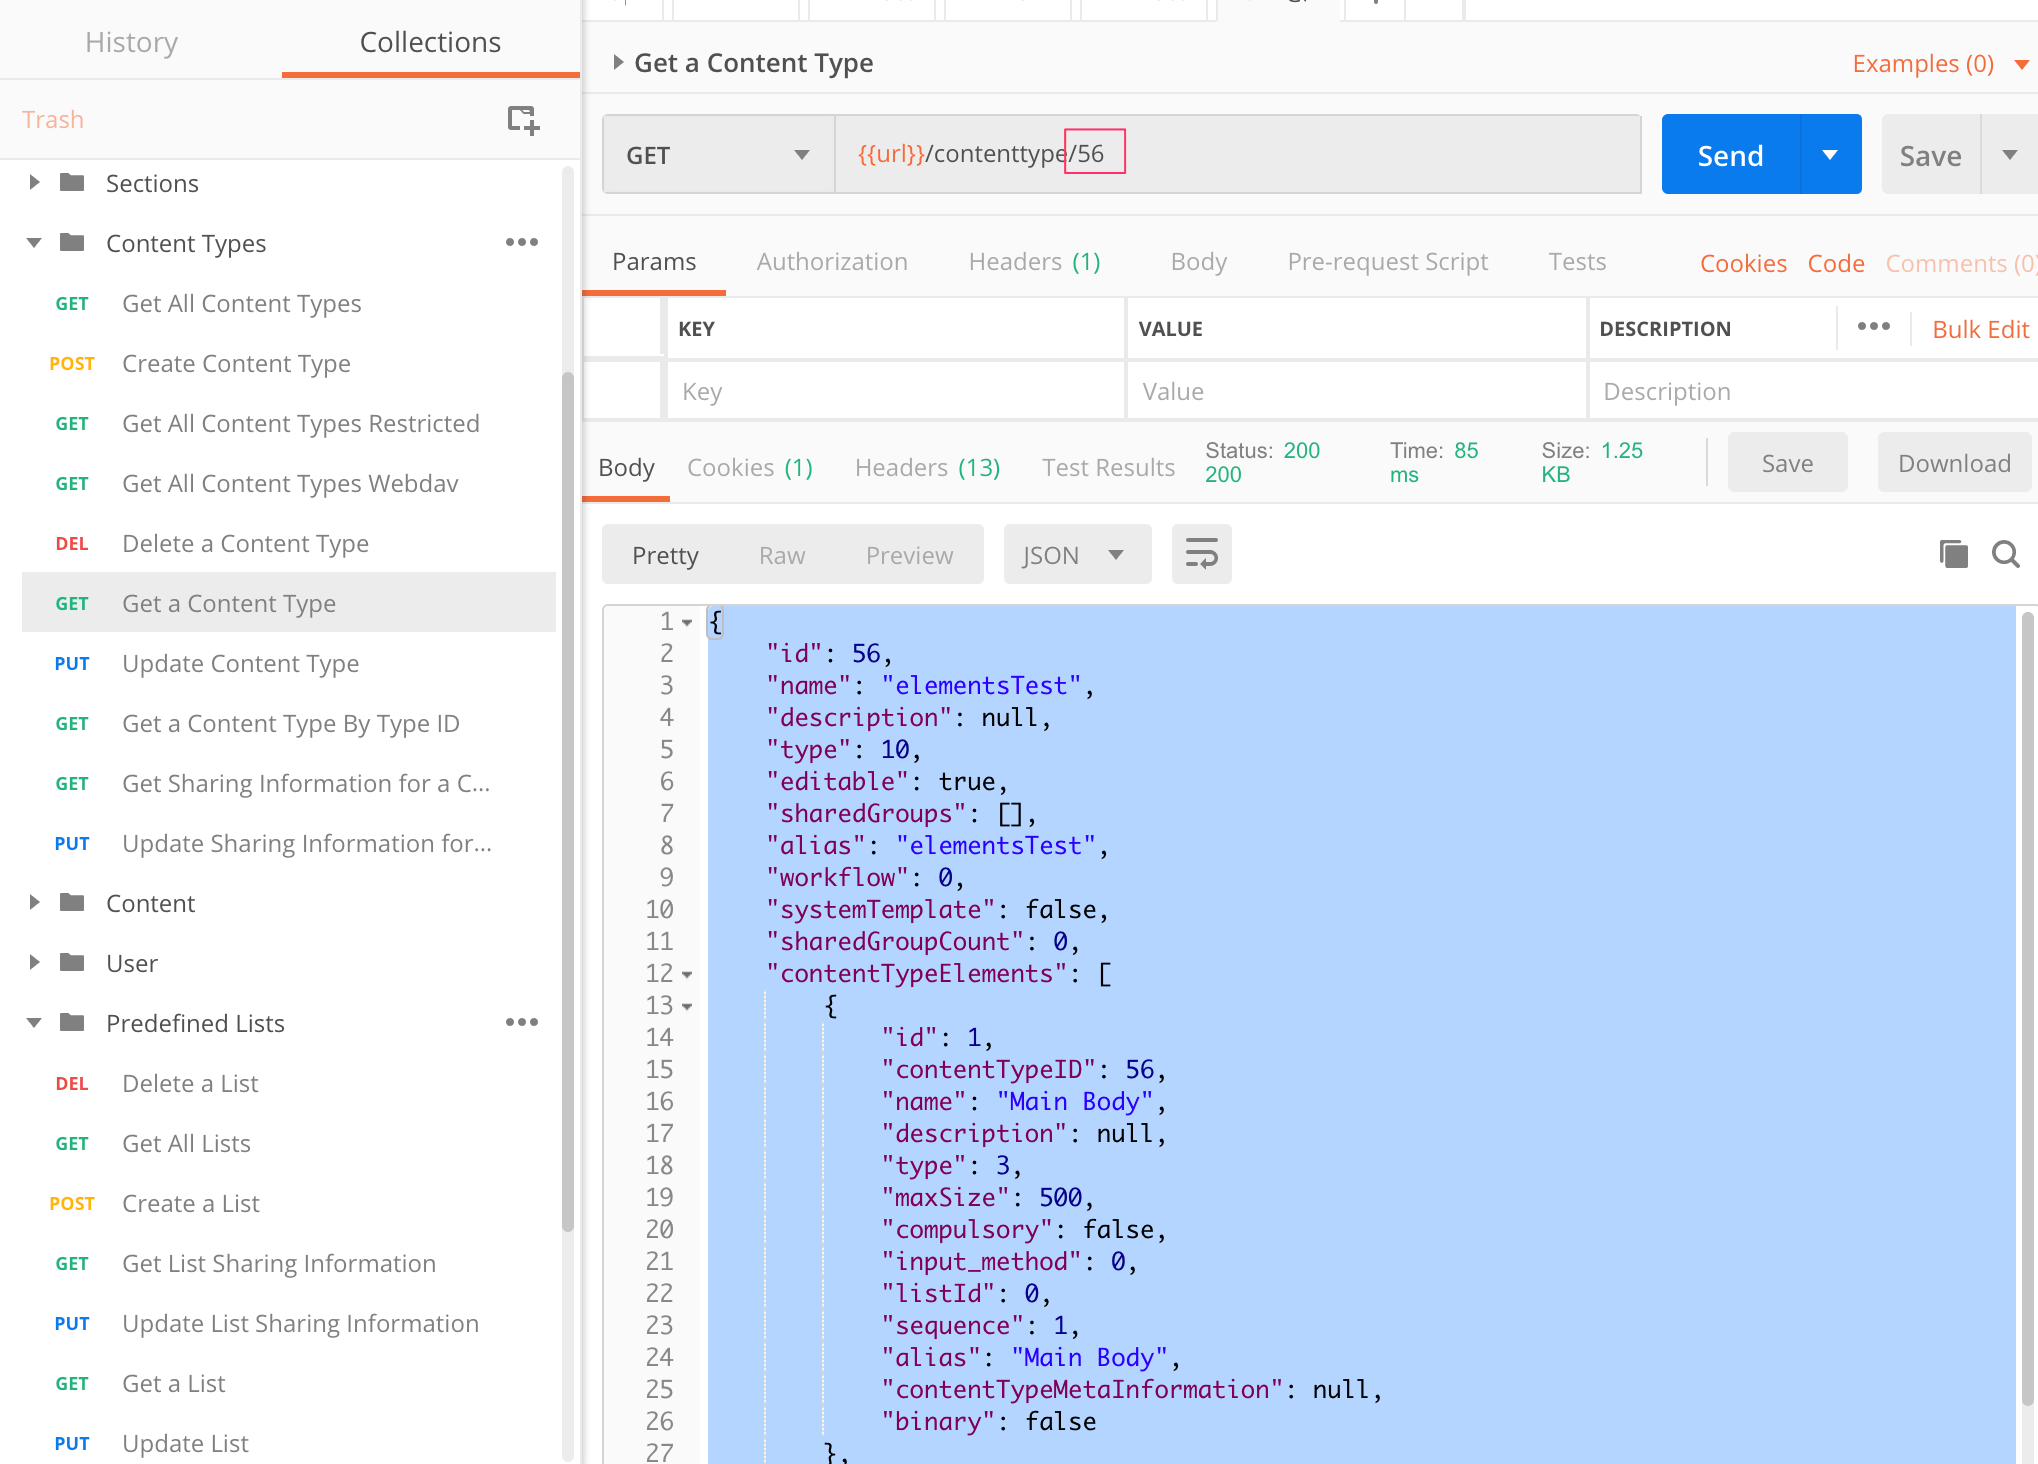Open search in response body
The image size is (2038, 1464).
[2005, 554]
